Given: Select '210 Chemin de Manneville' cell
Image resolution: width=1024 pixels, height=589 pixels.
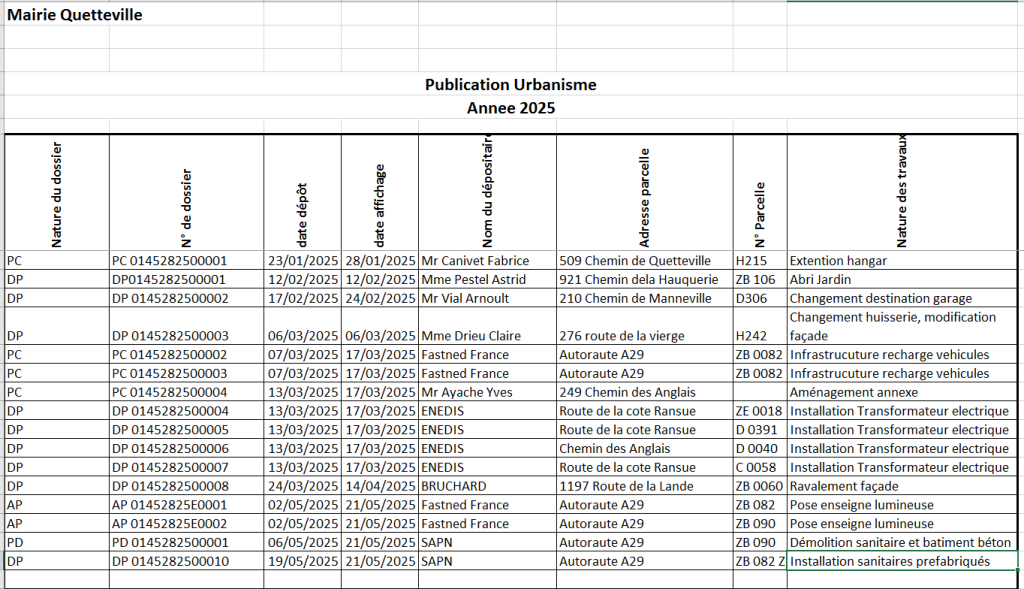Looking at the screenshot, I should [x=645, y=298].
